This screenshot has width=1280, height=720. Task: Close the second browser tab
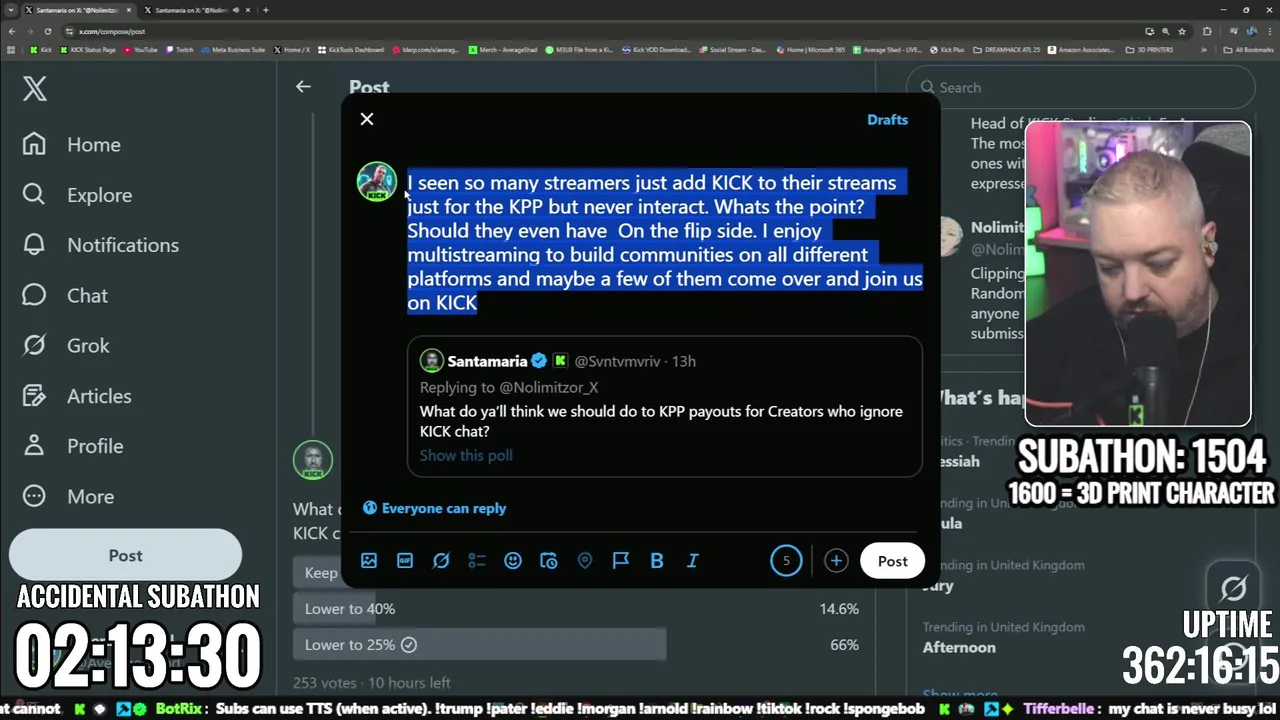tap(250, 10)
